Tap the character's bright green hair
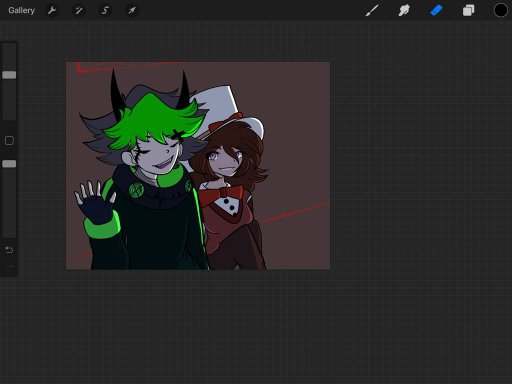The image size is (512, 384). (x=153, y=120)
